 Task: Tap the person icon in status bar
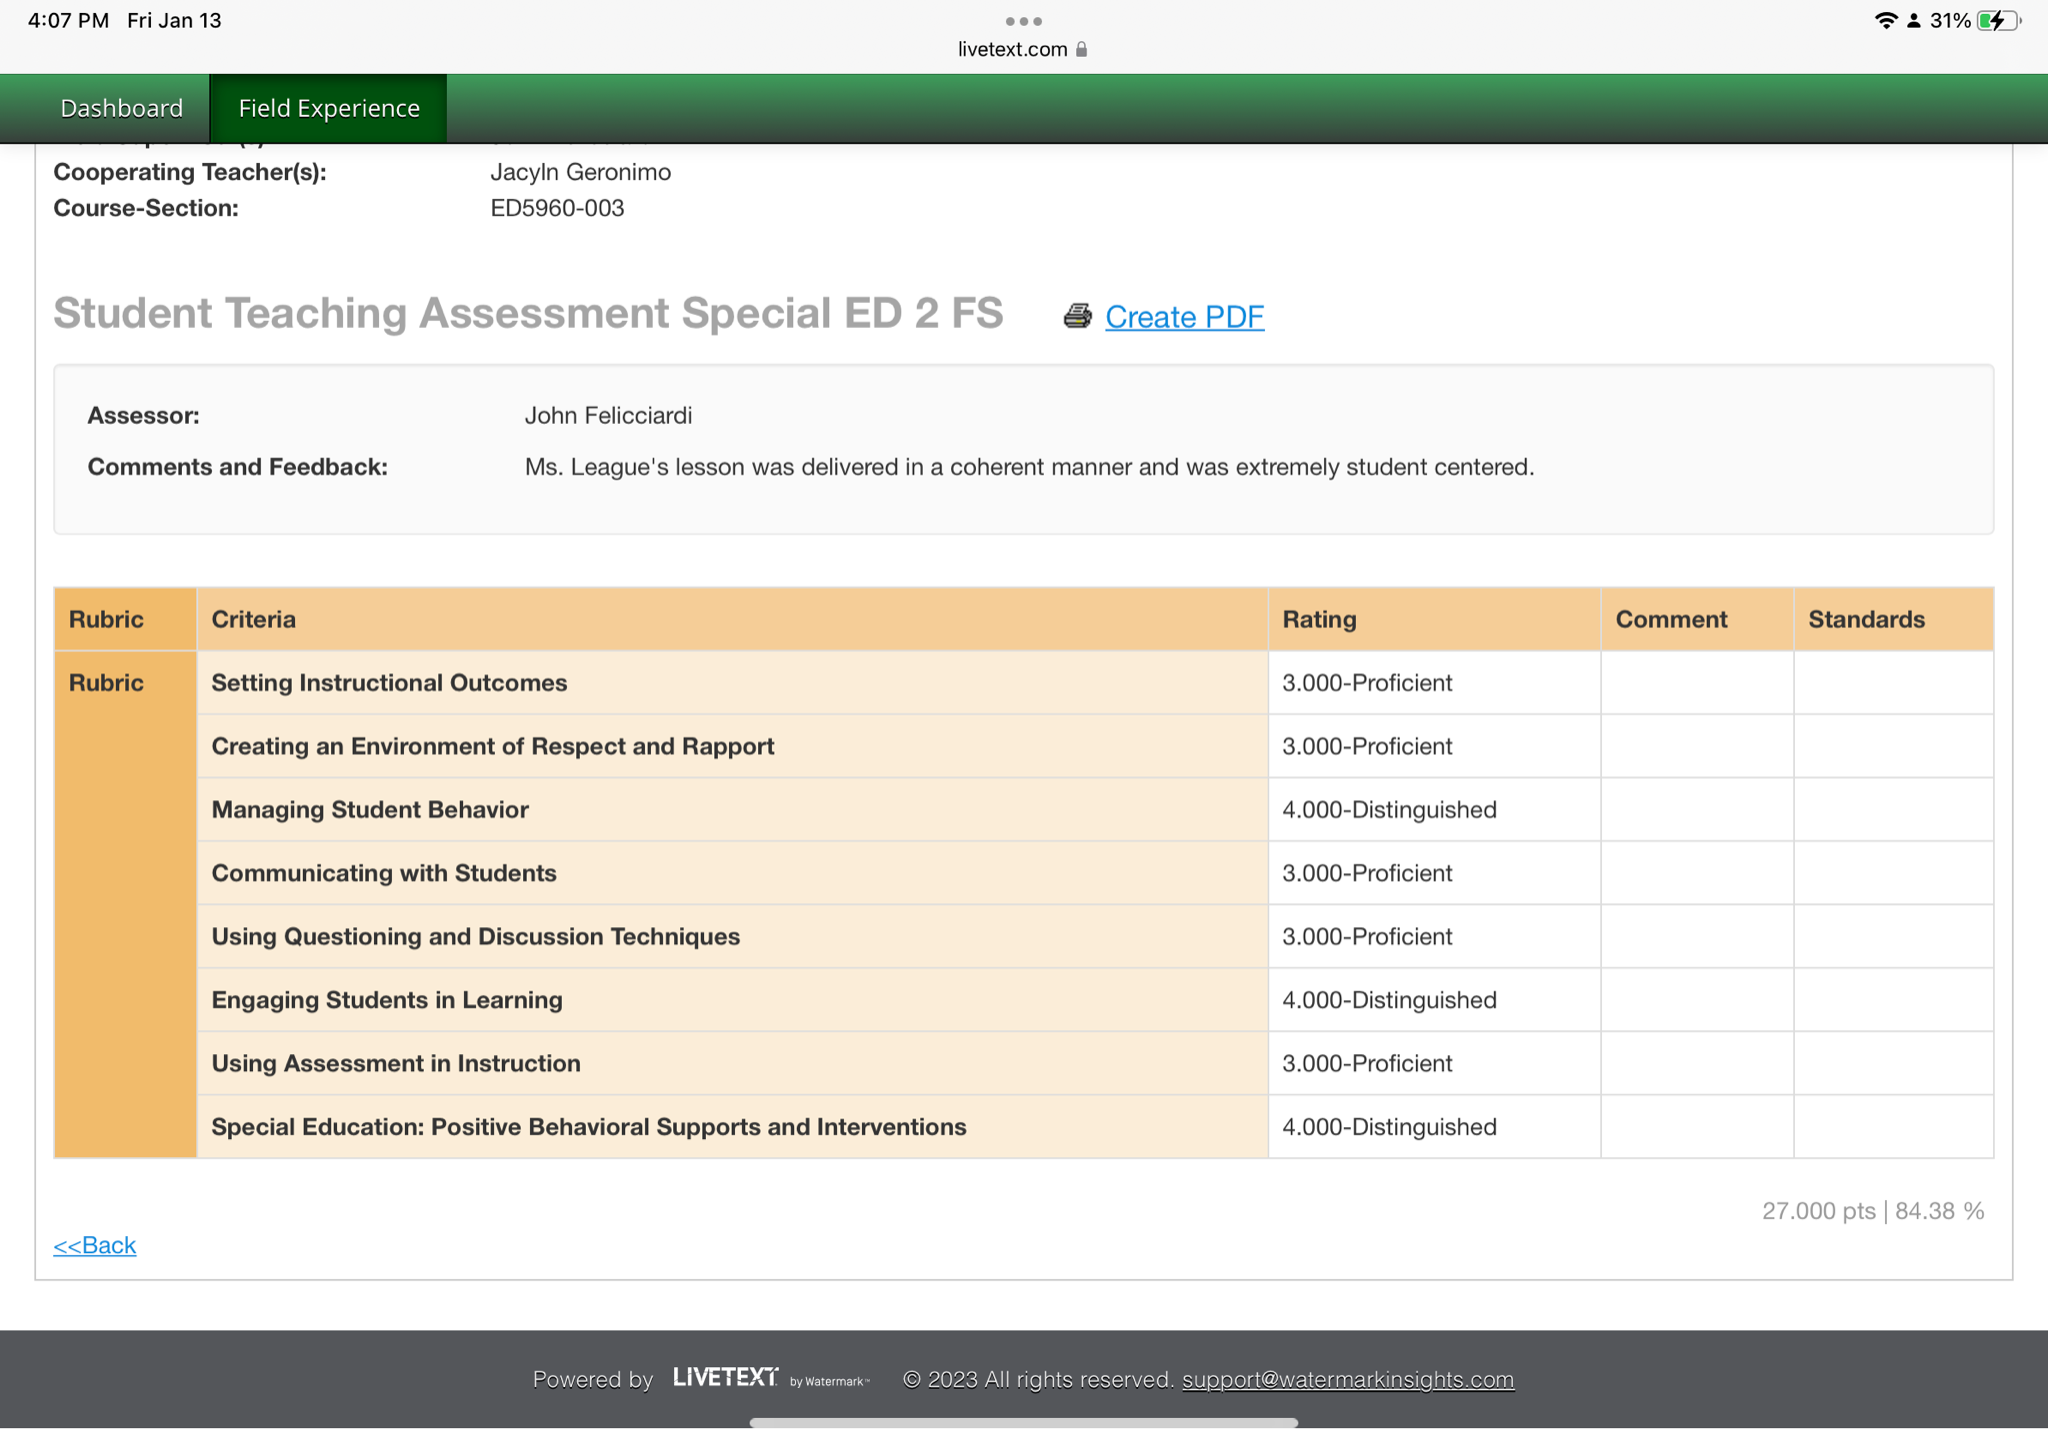coord(1913,21)
